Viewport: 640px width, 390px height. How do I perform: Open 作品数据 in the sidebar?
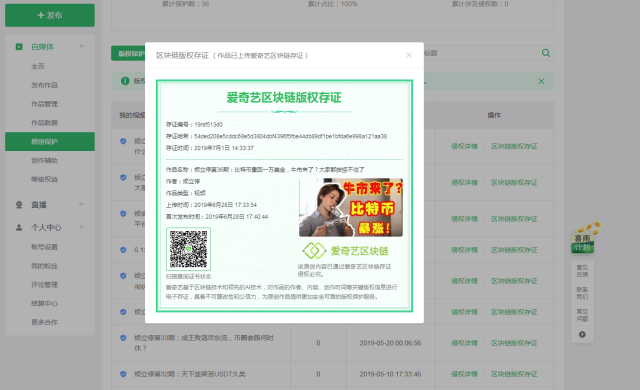tap(44, 122)
